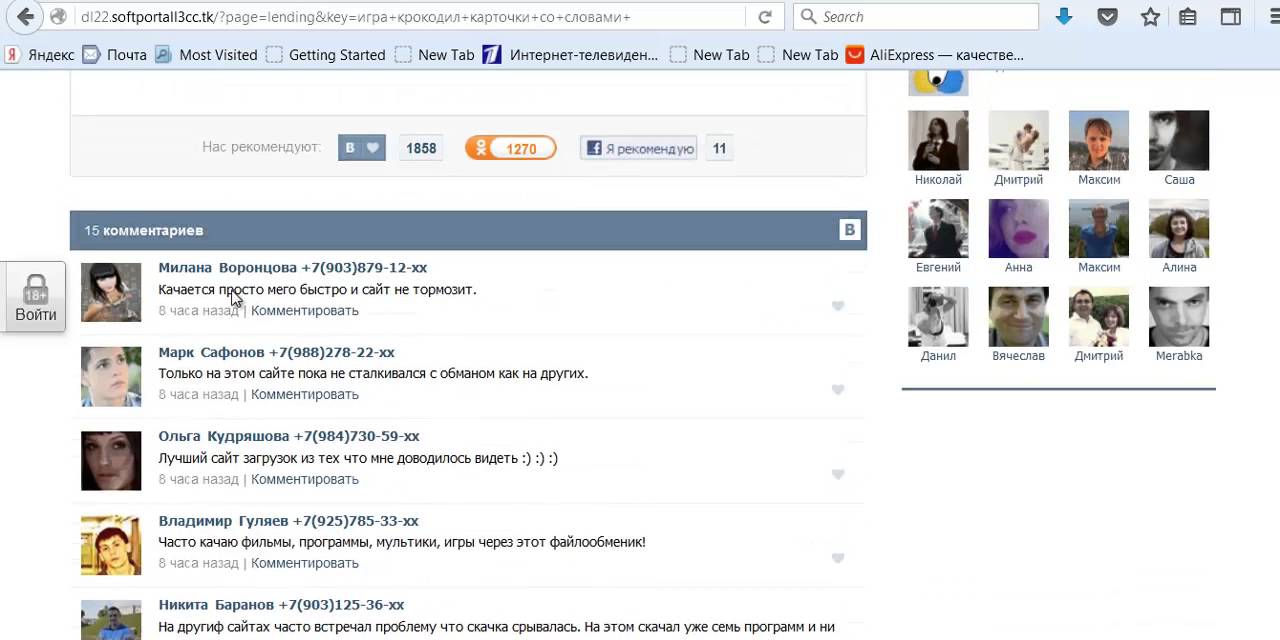This screenshot has height=640, width=1280.
Task: Click the site identity globe icon
Action: [58, 17]
